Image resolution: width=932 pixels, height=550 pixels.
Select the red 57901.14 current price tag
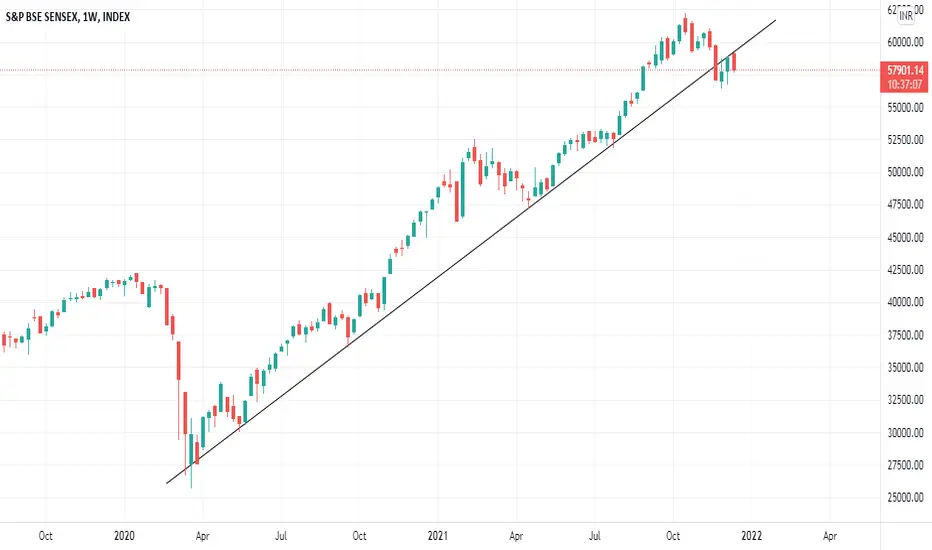[x=905, y=70]
